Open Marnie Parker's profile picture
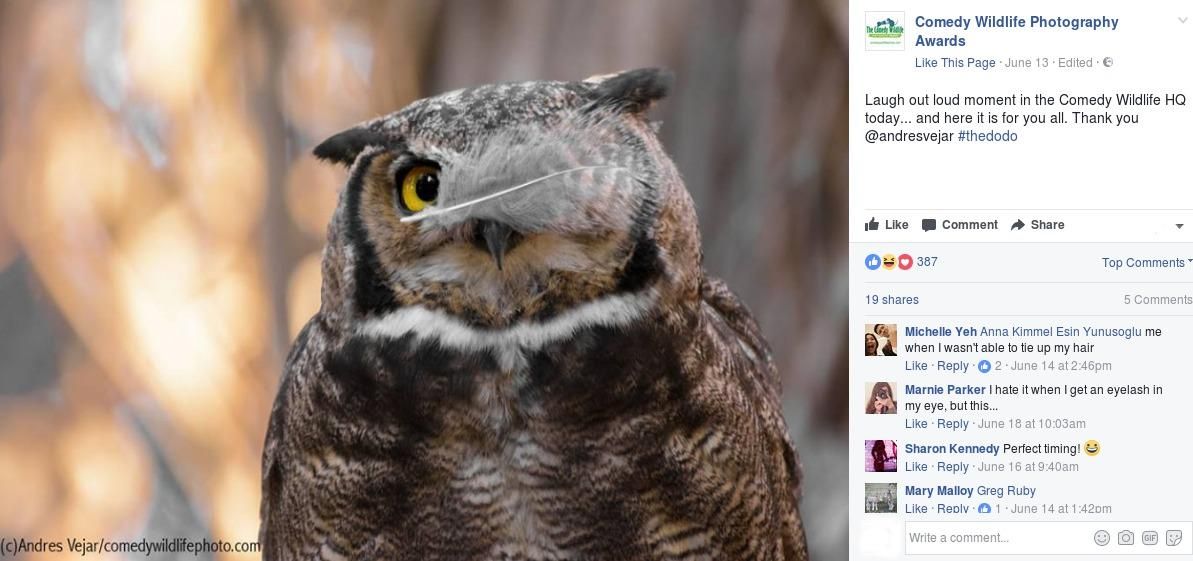 pyautogui.click(x=881, y=398)
